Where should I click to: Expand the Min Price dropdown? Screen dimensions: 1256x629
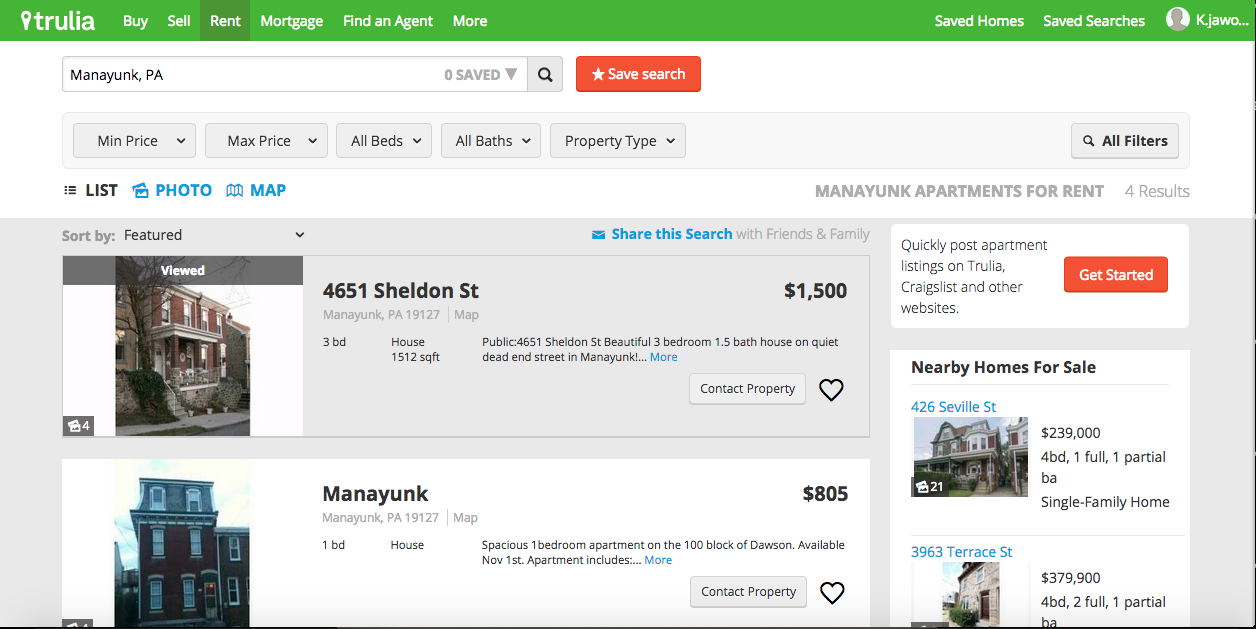[x=134, y=141]
